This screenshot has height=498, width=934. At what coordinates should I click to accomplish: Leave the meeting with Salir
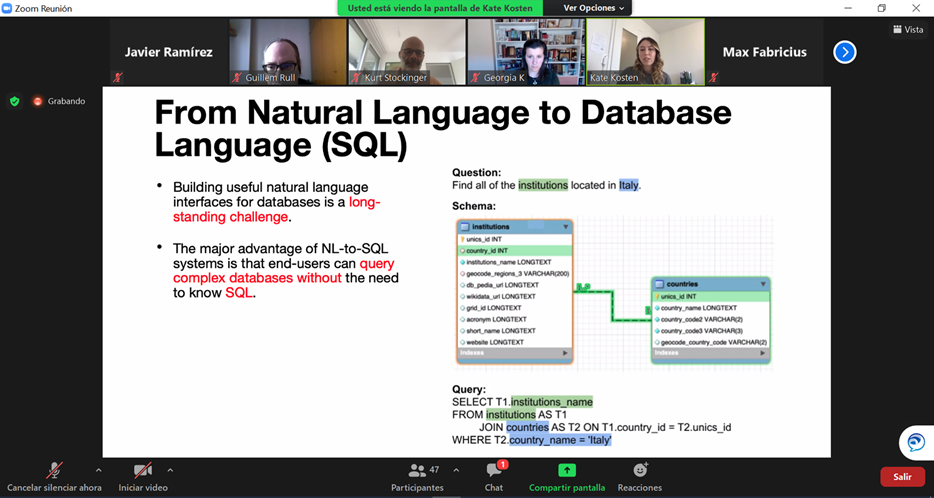[x=902, y=477]
